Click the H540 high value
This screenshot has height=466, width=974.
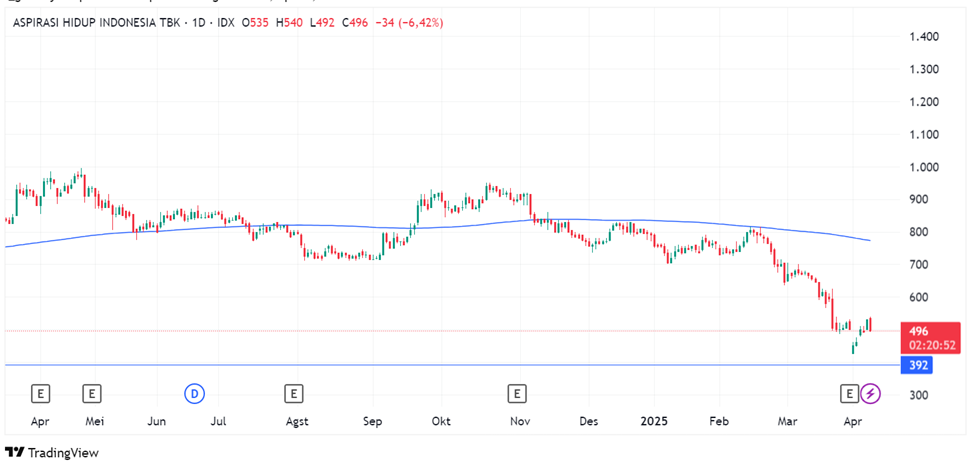point(290,24)
